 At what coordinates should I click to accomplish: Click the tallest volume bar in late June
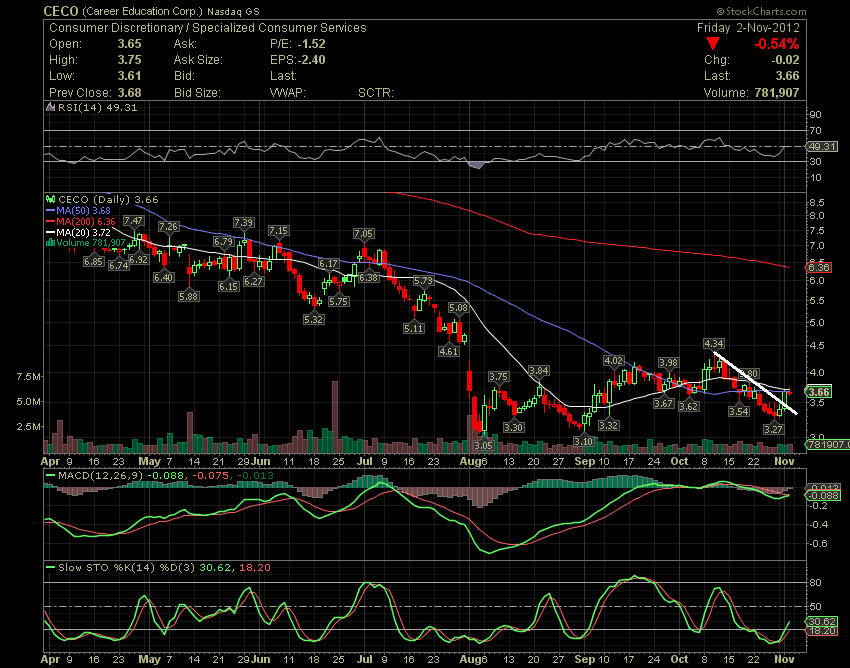click(335, 416)
